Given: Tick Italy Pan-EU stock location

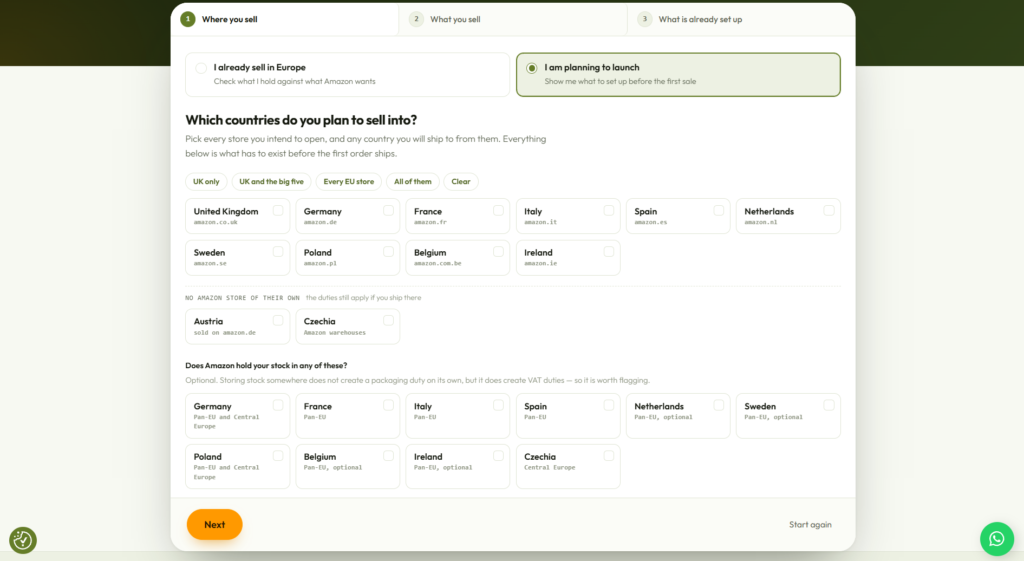Looking at the screenshot, I should (458, 415).
